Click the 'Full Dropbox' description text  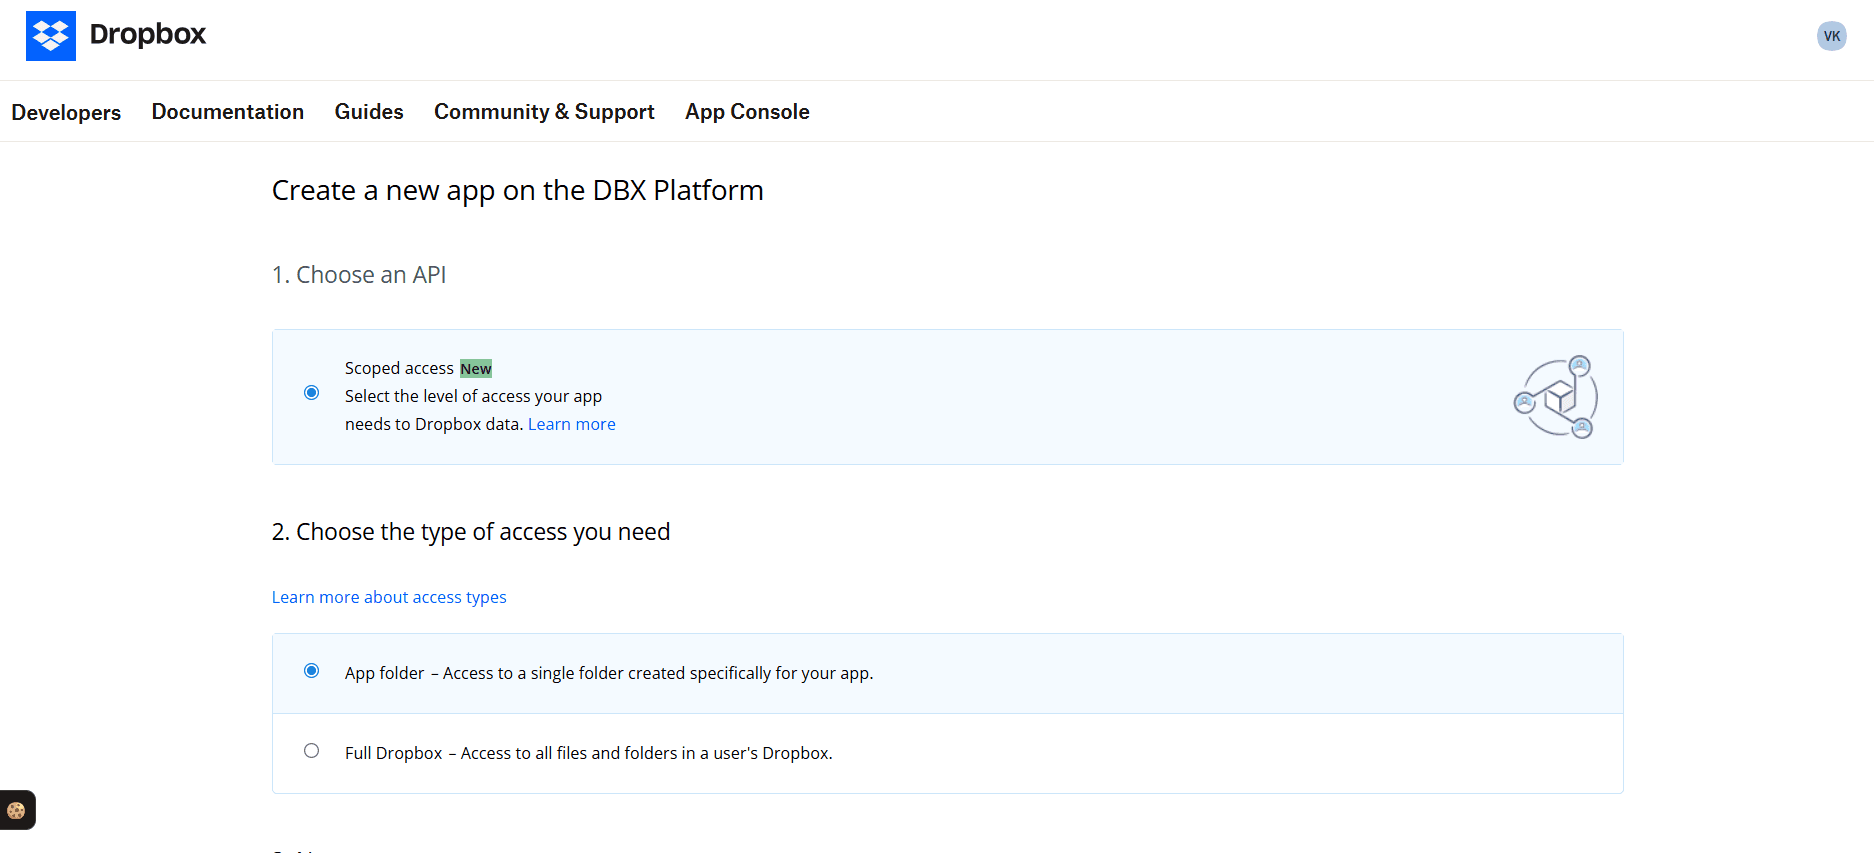(589, 753)
